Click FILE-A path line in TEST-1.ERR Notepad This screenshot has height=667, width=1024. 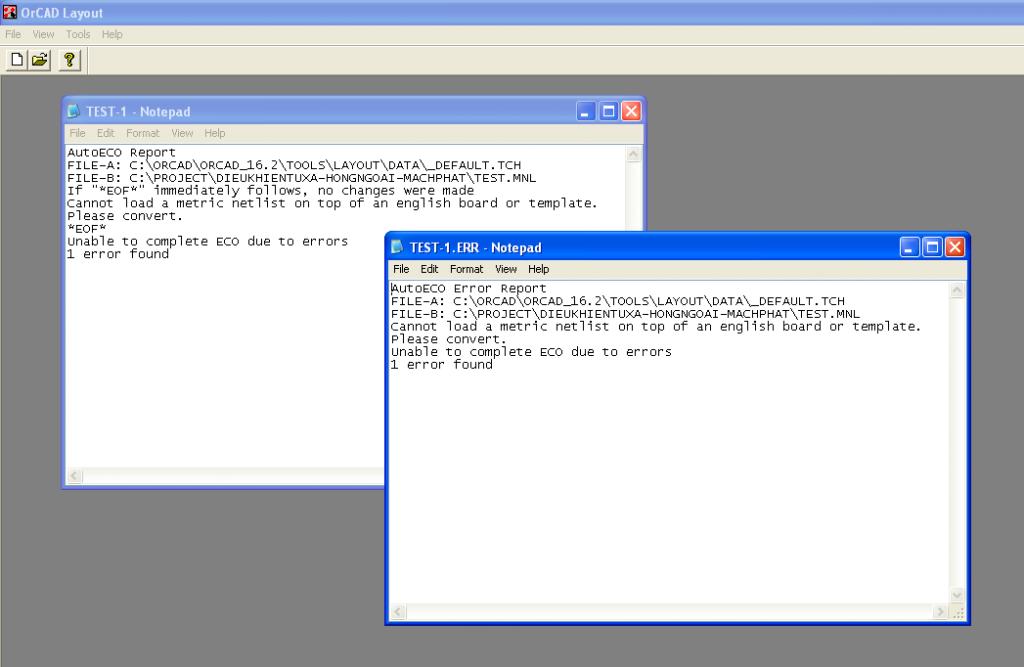click(618, 301)
